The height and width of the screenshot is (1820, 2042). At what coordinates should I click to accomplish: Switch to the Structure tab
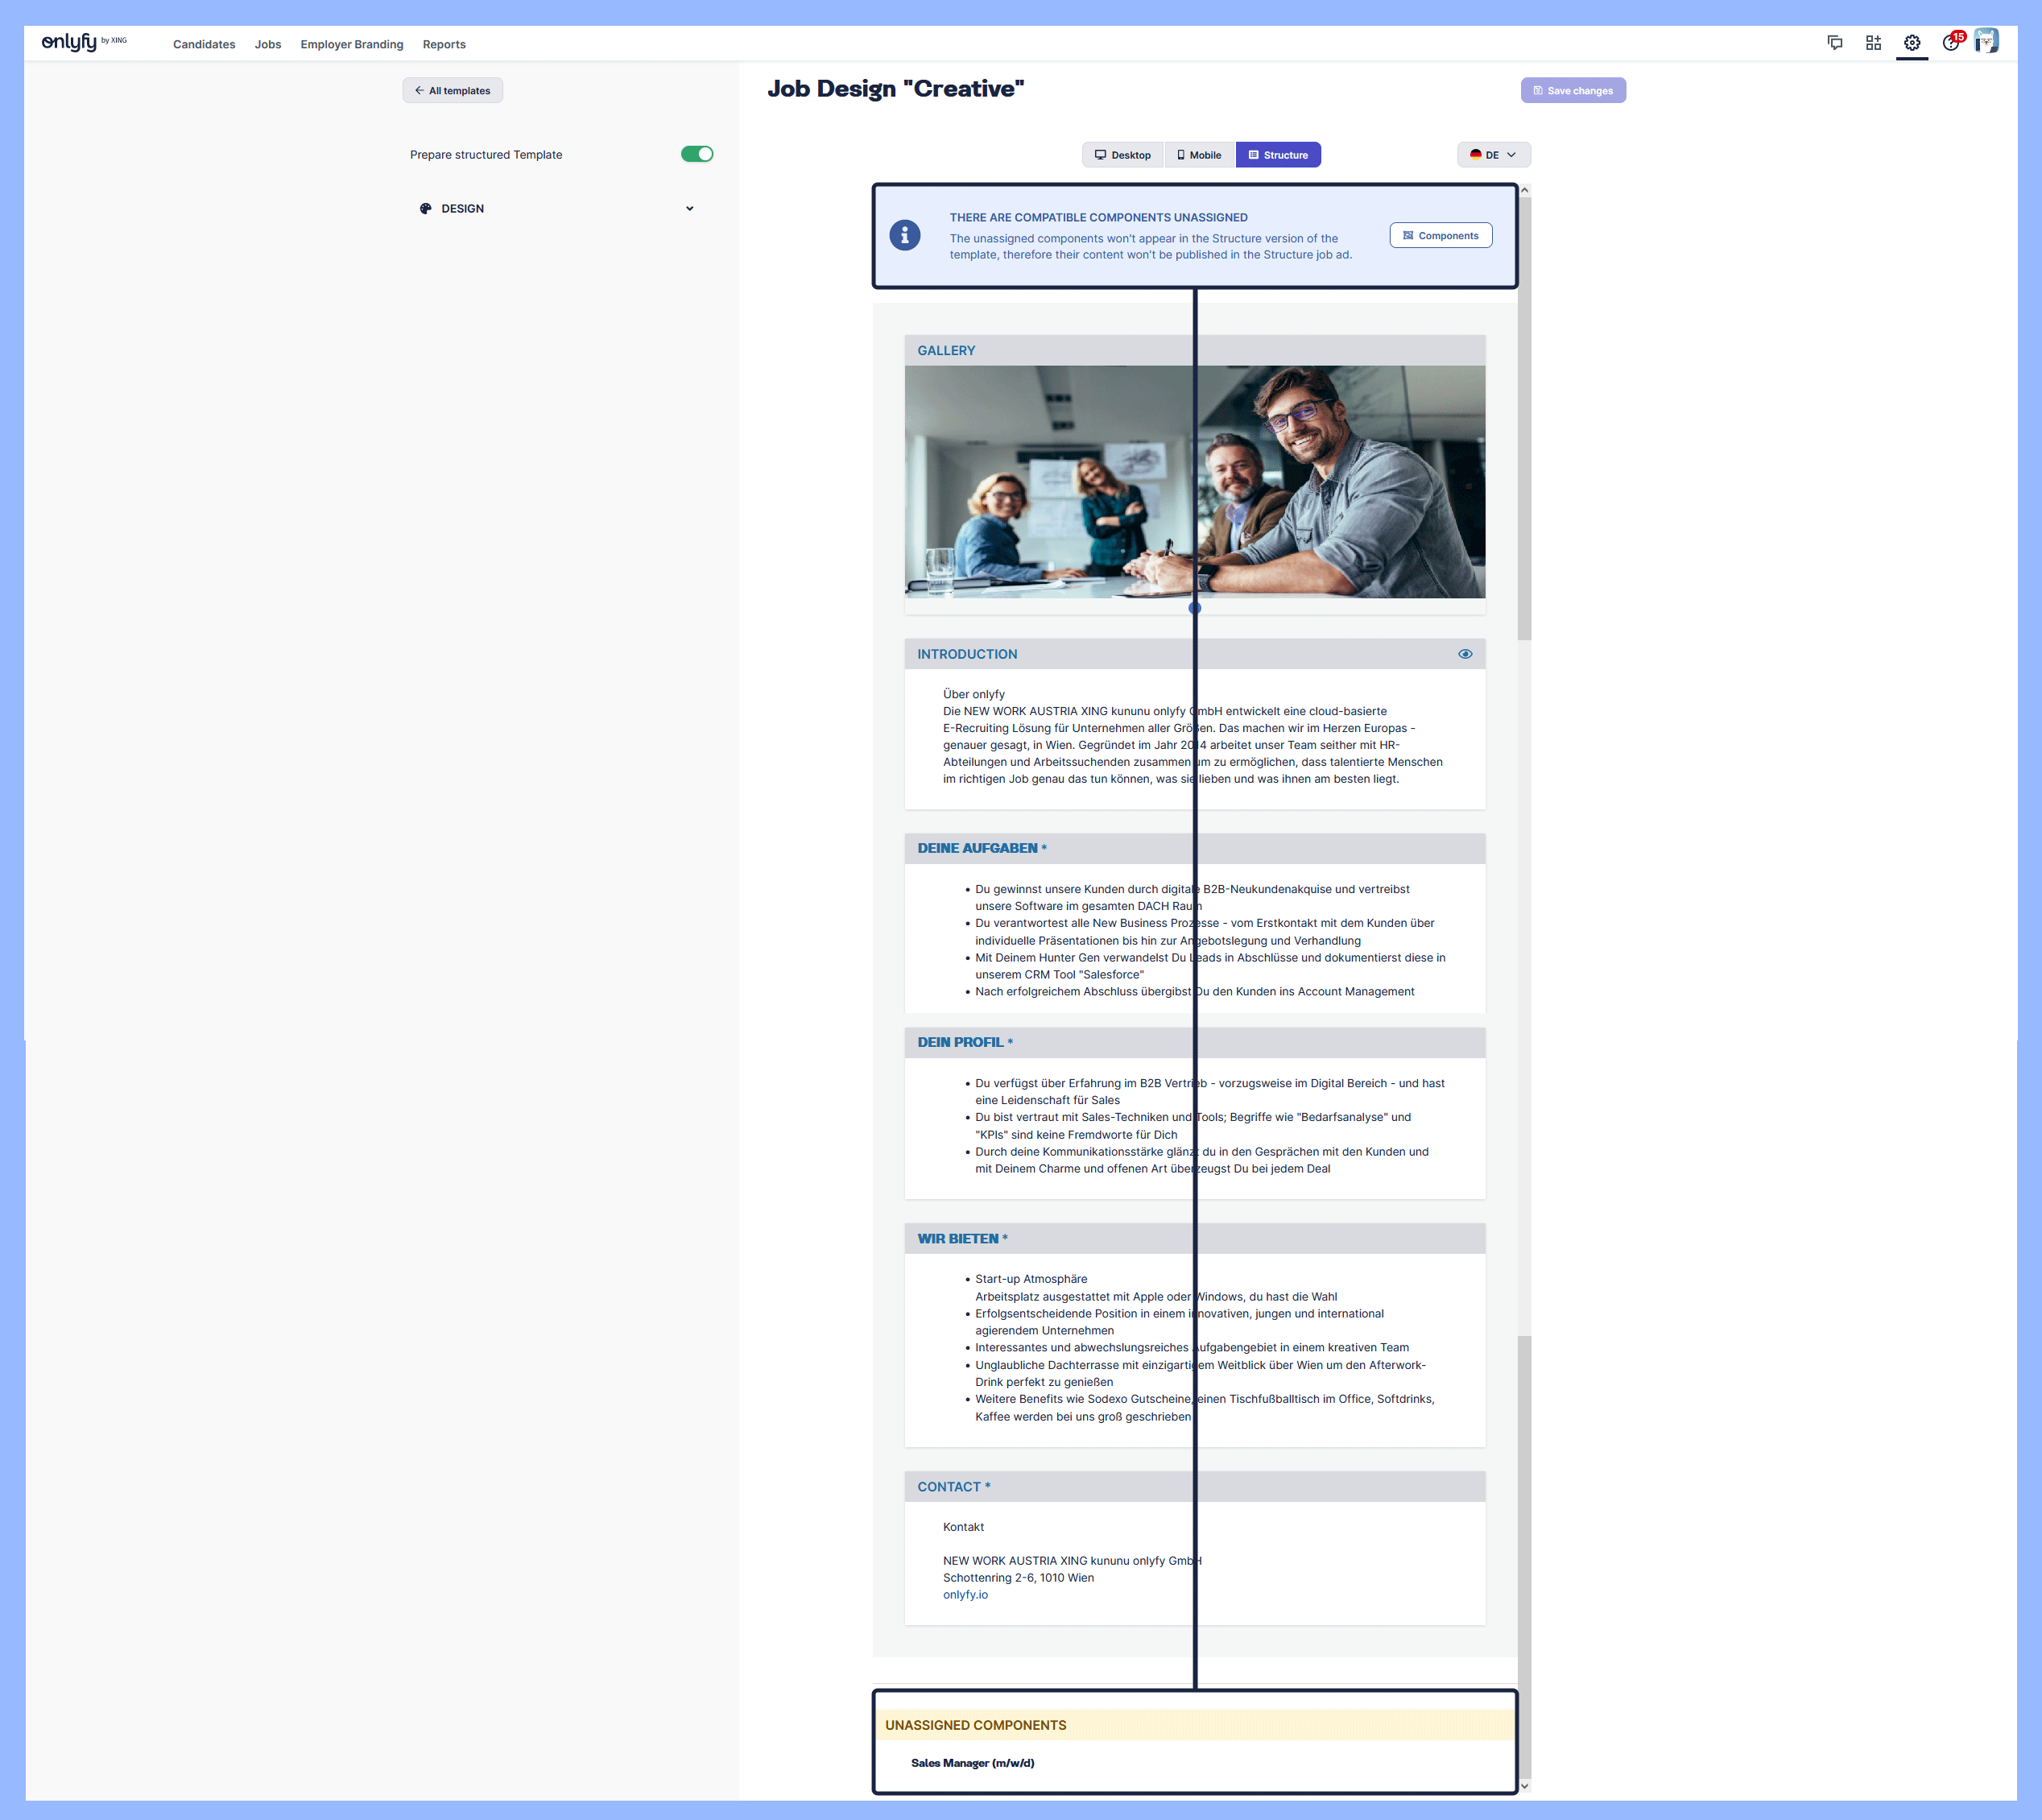[x=1278, y=154]
